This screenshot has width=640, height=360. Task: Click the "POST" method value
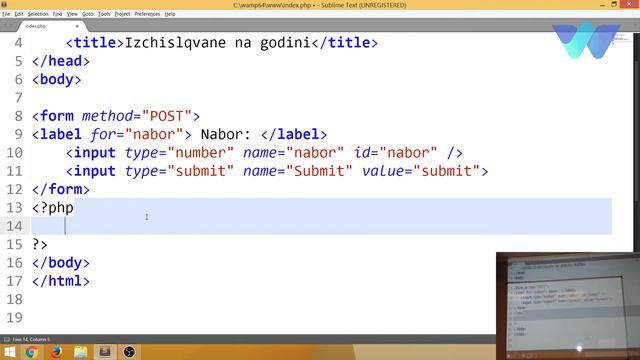point(167,116)
